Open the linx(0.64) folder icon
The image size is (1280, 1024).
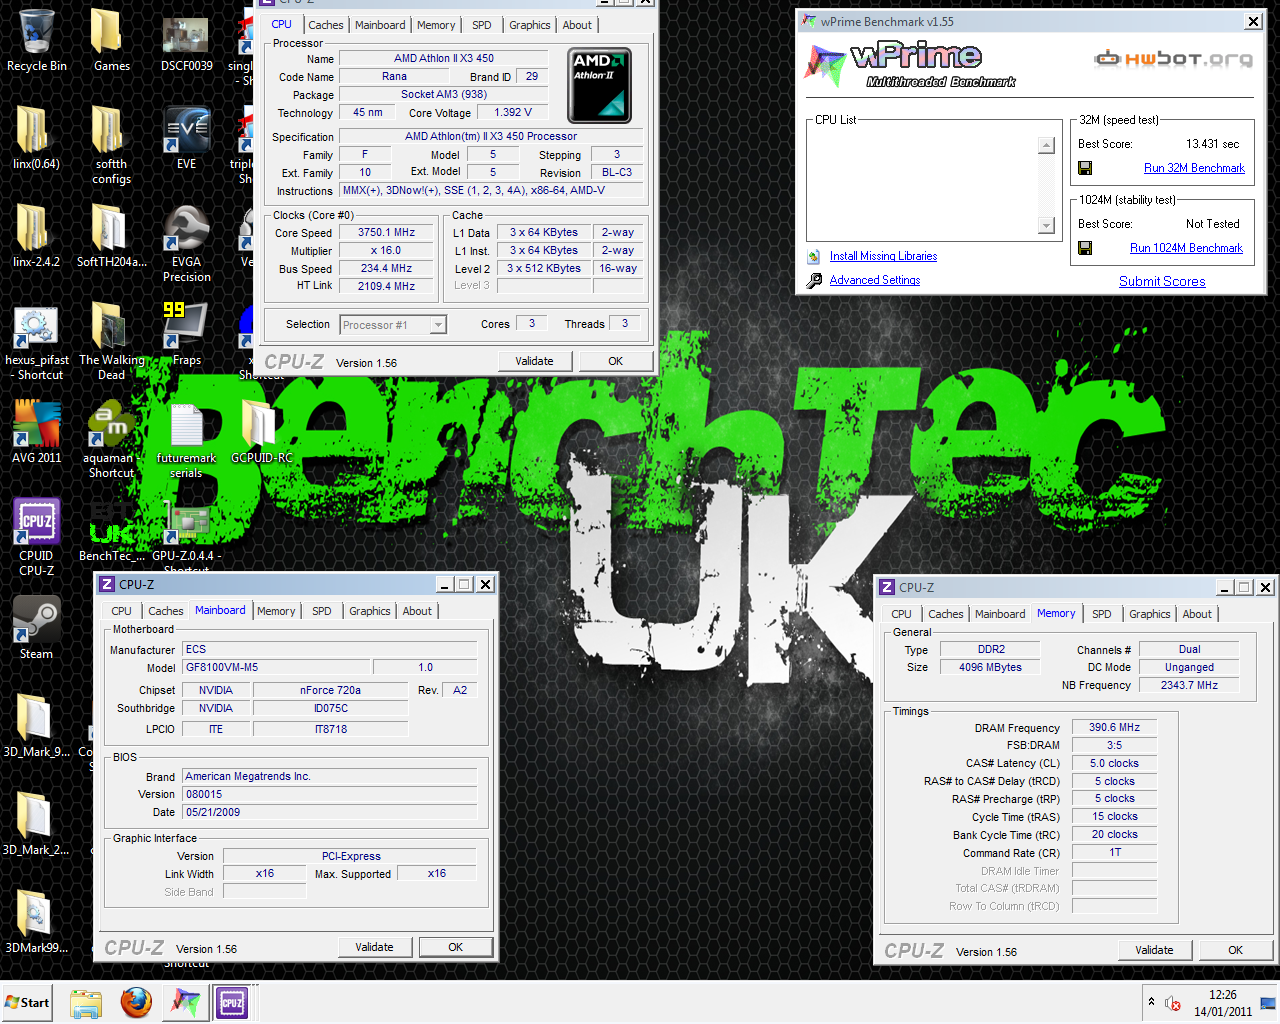click(x=36, y=138)
